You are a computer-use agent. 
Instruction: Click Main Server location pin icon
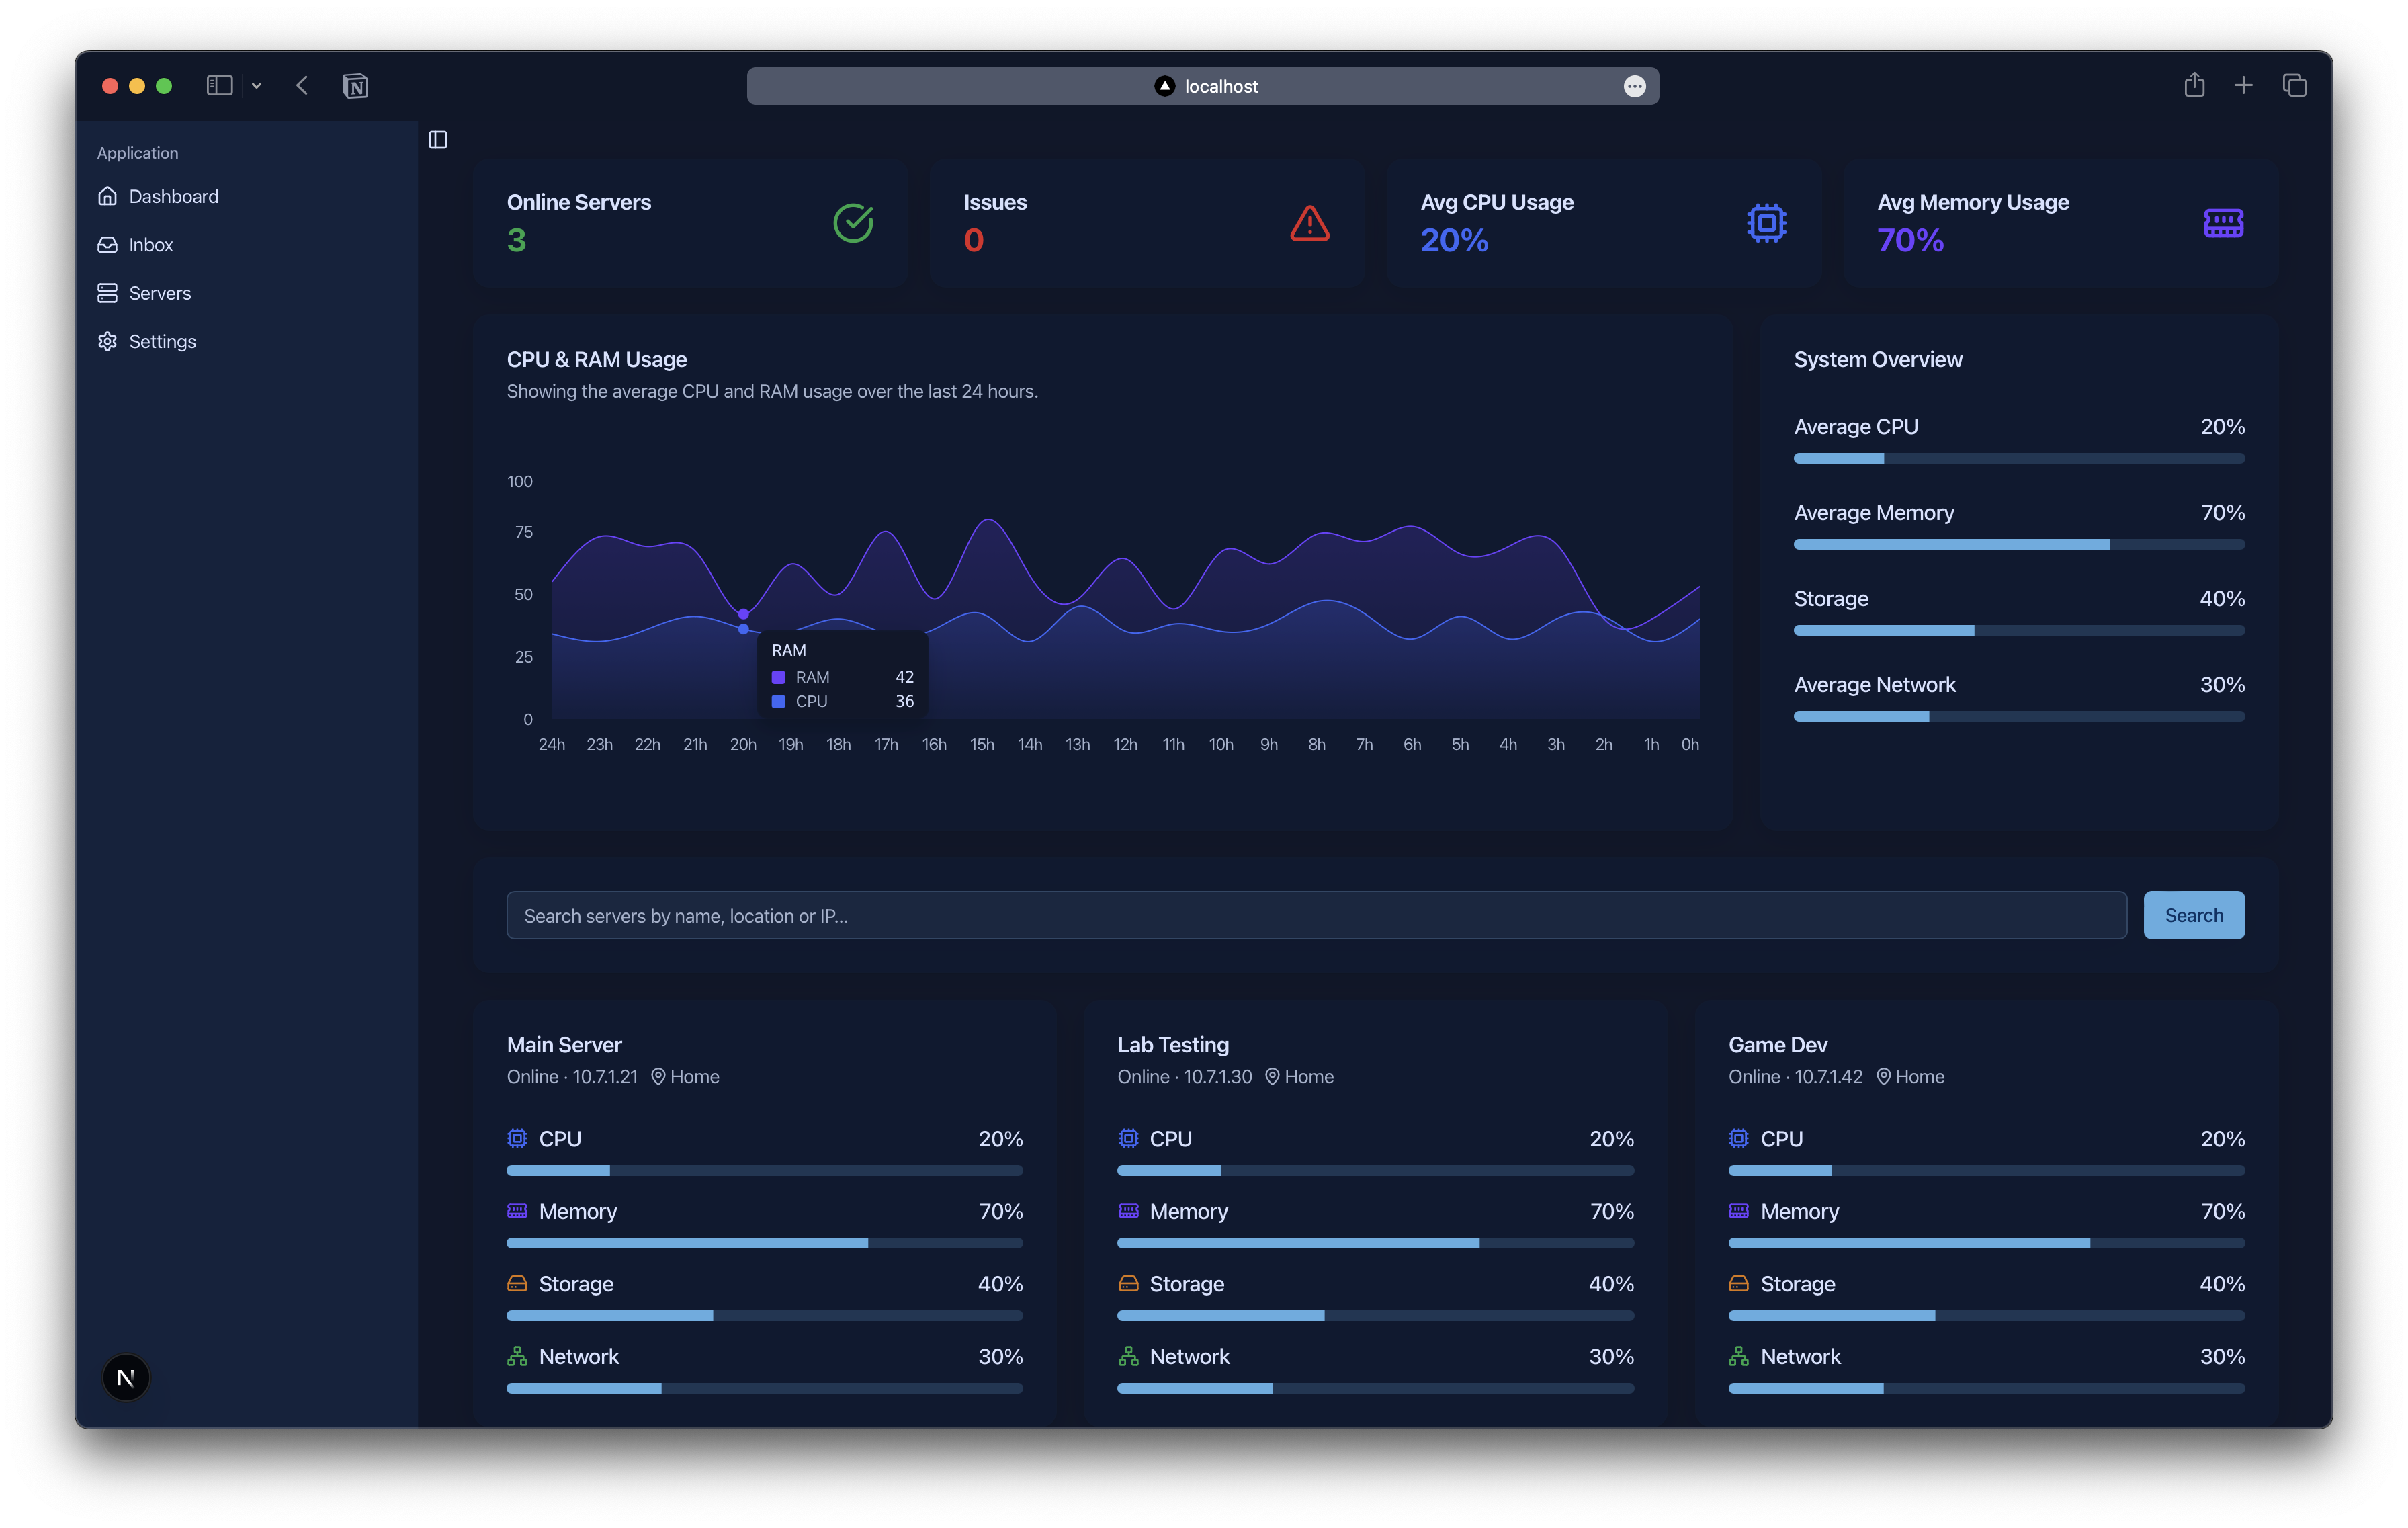tap(658, 1077)
